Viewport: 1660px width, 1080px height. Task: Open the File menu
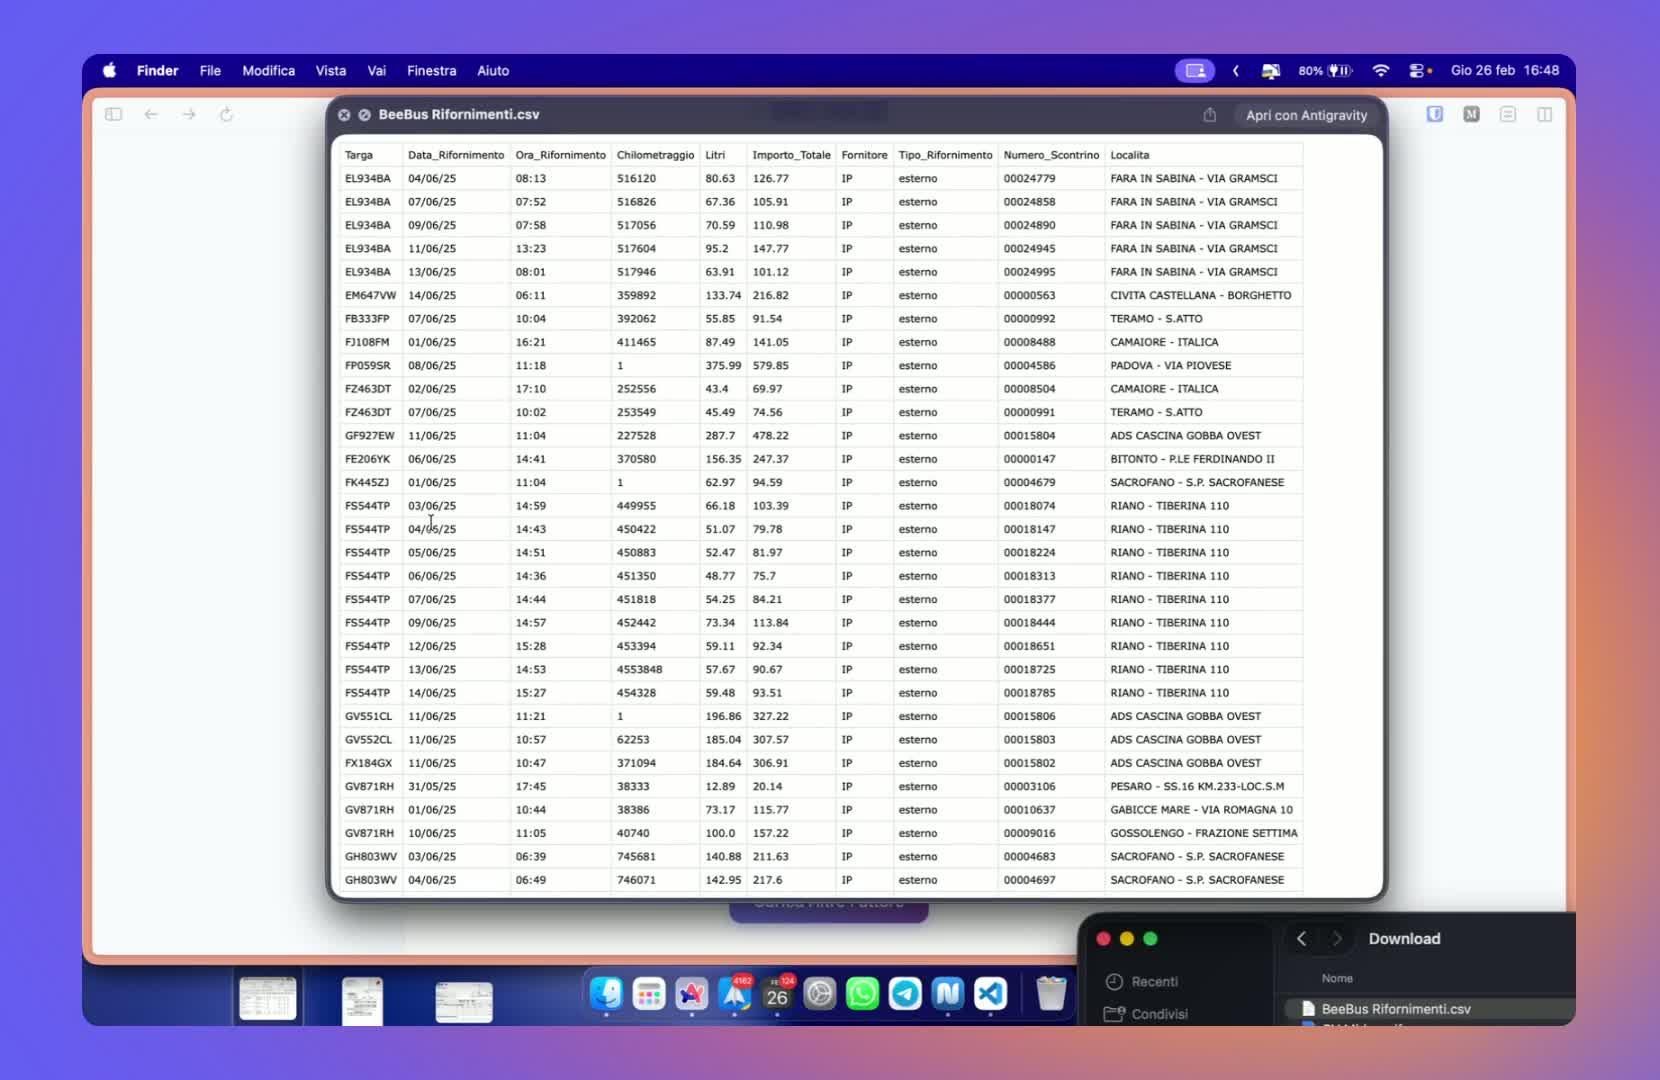(210, 70)
